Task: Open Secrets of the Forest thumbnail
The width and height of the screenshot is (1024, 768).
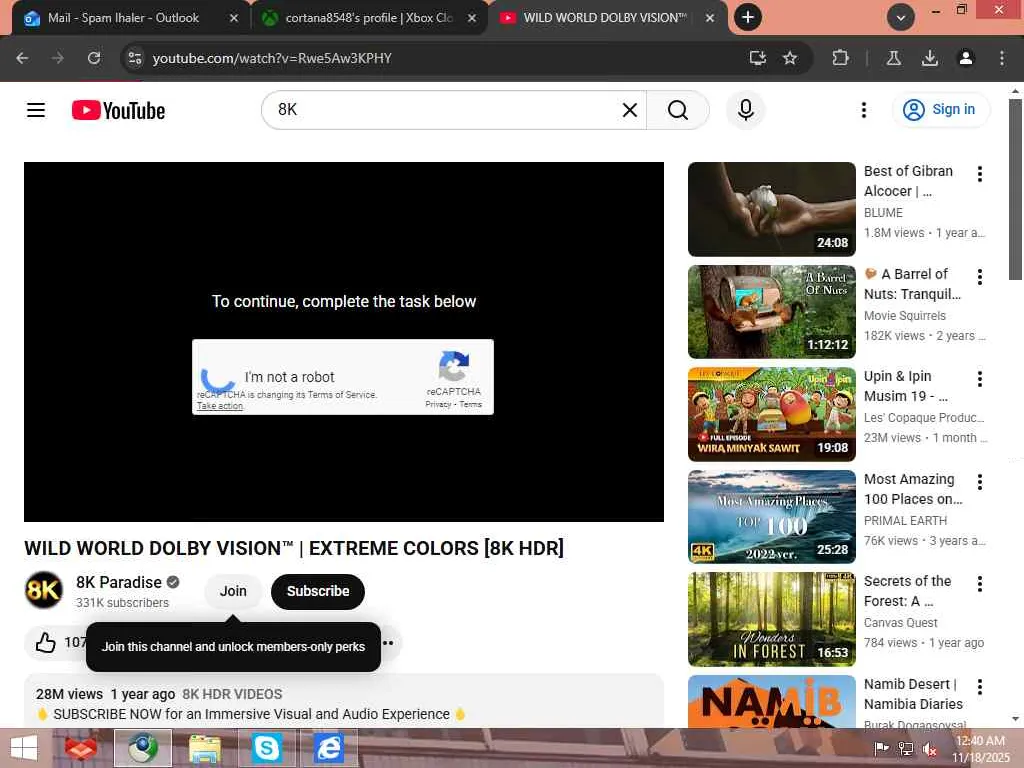Action: (x=771, y=619)
